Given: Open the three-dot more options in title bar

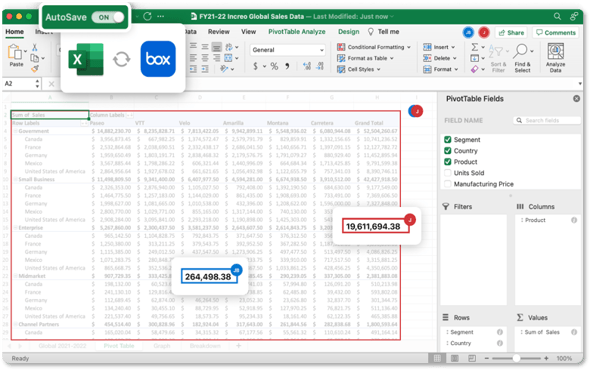Looking at the screenshot, I should coord(161,16).
